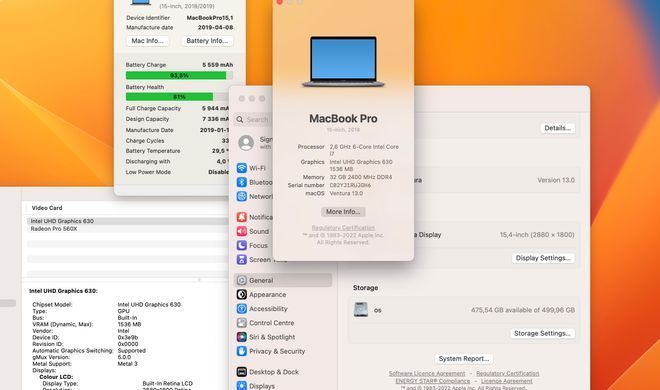Screen dimensions: 660x390
Task: Click the MacBookPro15,1 device identifier
Action: point(210,18)
